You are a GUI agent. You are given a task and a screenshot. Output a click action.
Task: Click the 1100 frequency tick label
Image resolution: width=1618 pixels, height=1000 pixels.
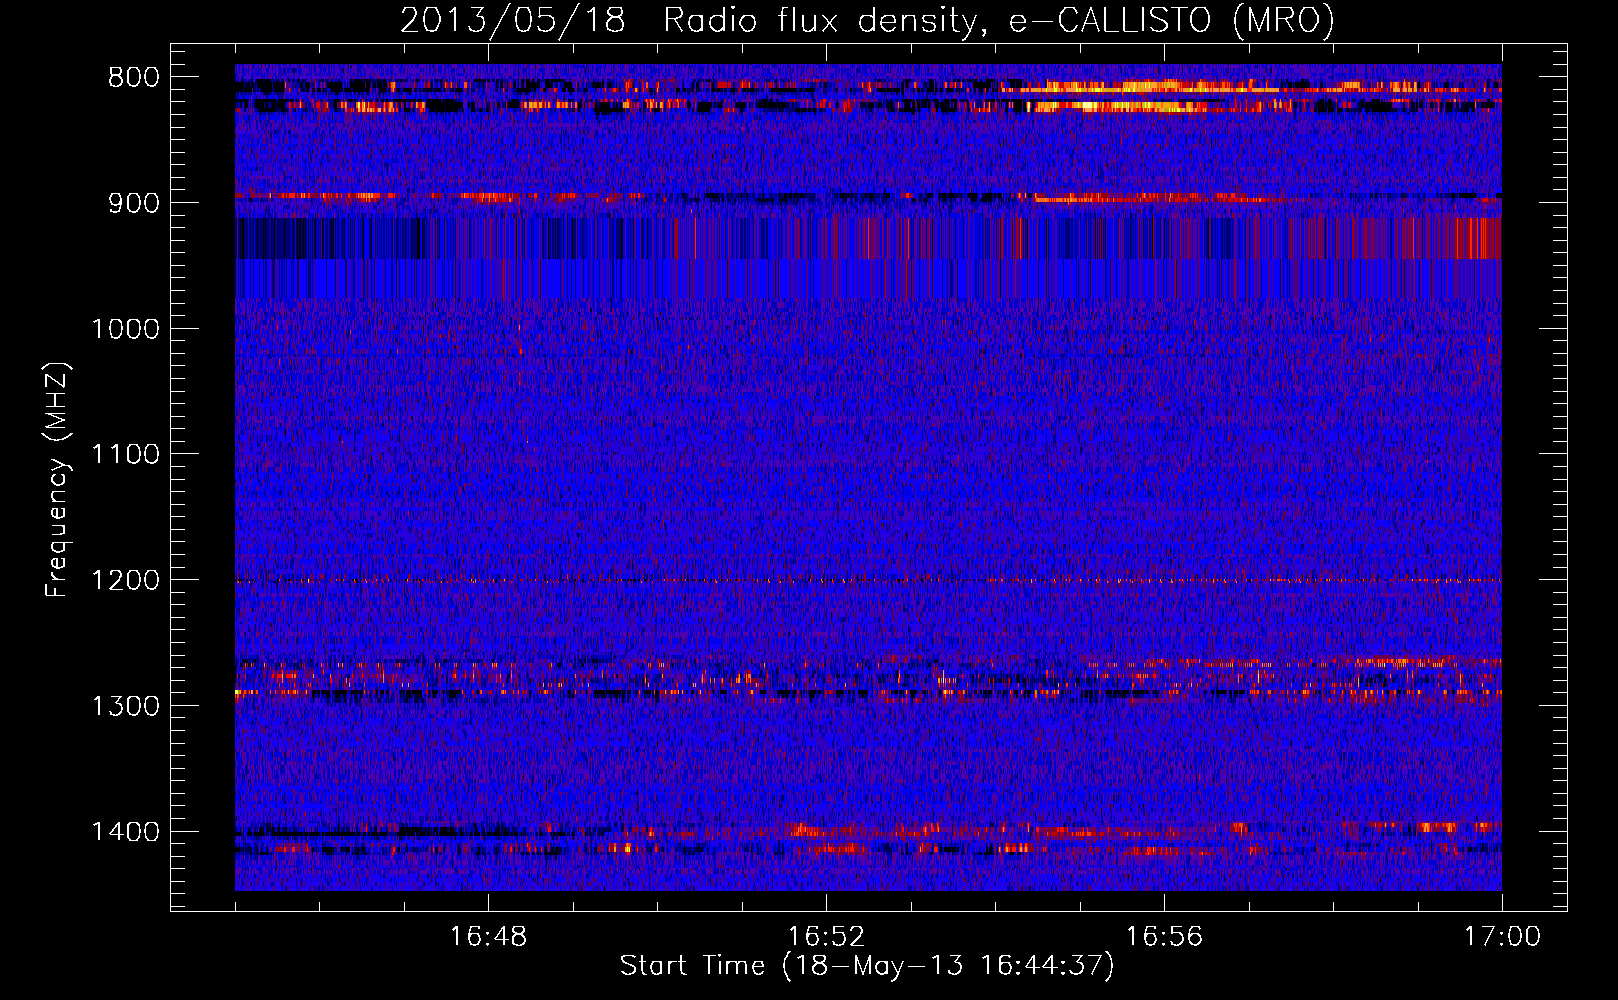coord(125,455)
